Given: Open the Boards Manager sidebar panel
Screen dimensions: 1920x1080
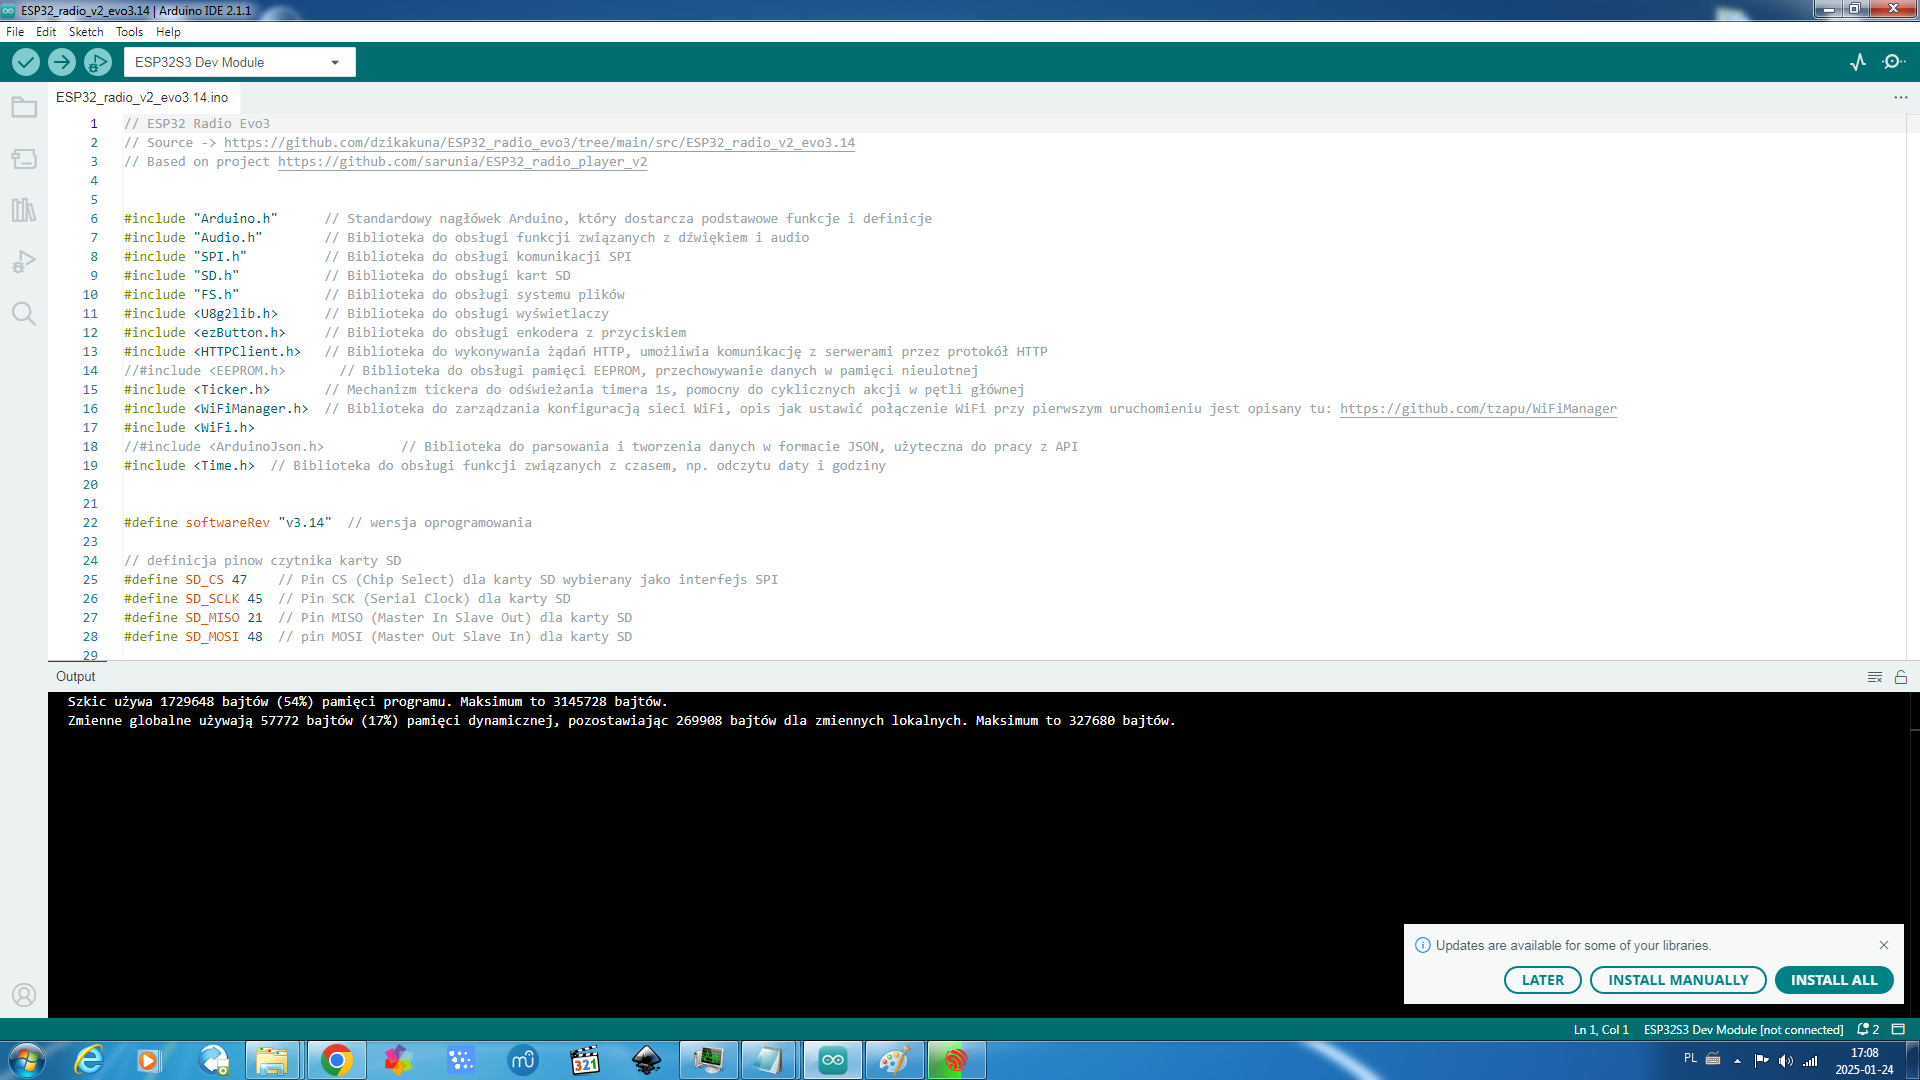Looking at the screenshot, I should click(x=24, y=159).
